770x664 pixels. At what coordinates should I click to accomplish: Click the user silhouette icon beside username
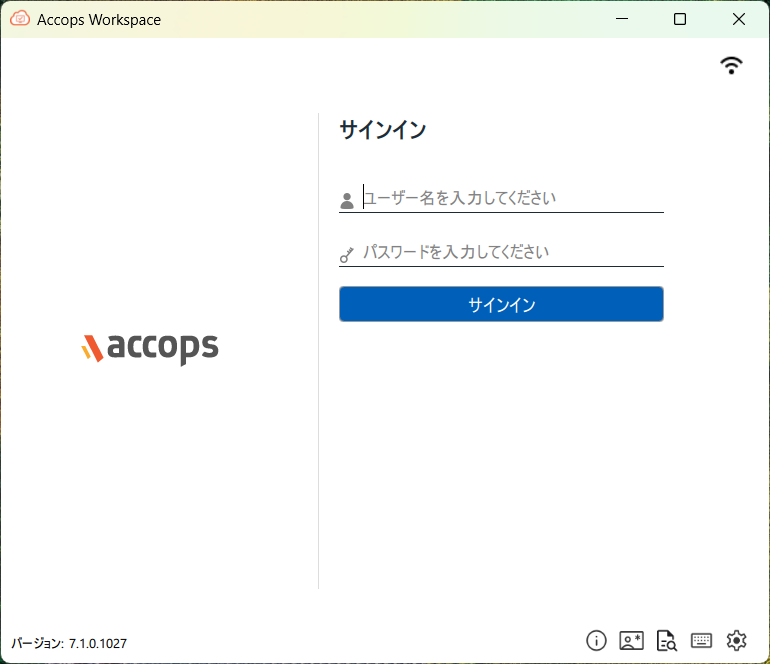[347, 200]
